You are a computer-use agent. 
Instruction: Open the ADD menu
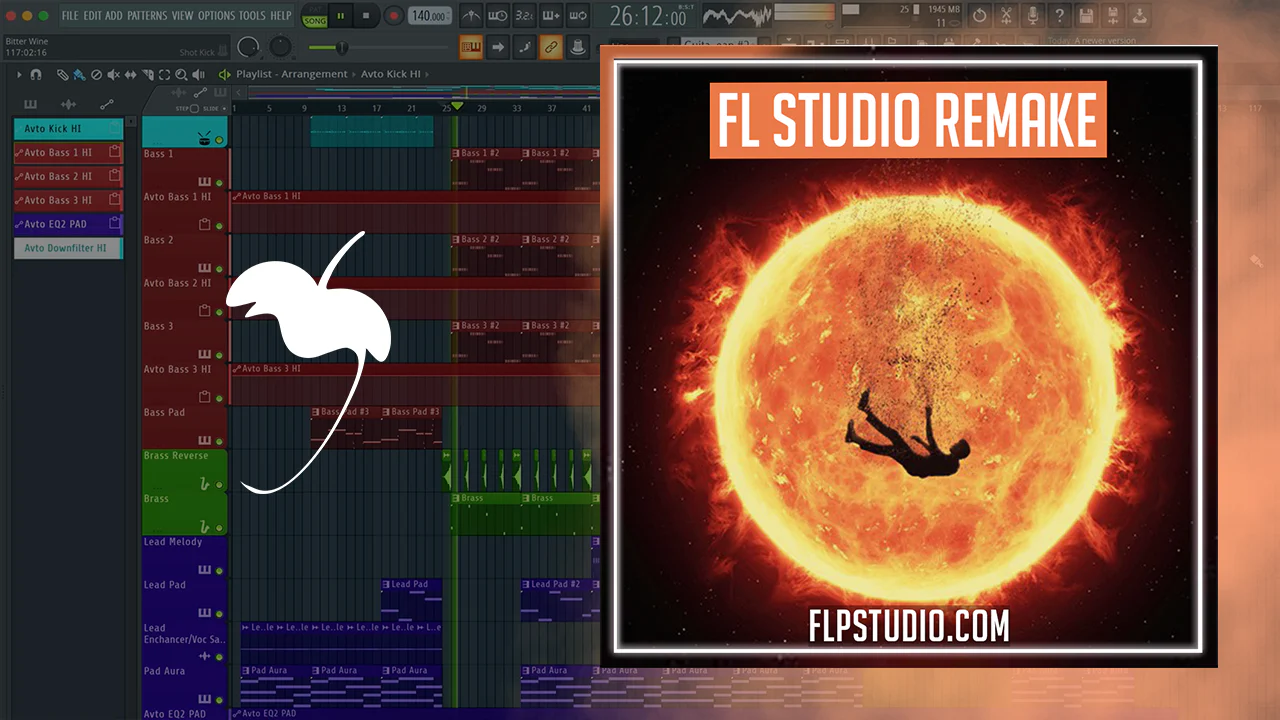point(114,16)
